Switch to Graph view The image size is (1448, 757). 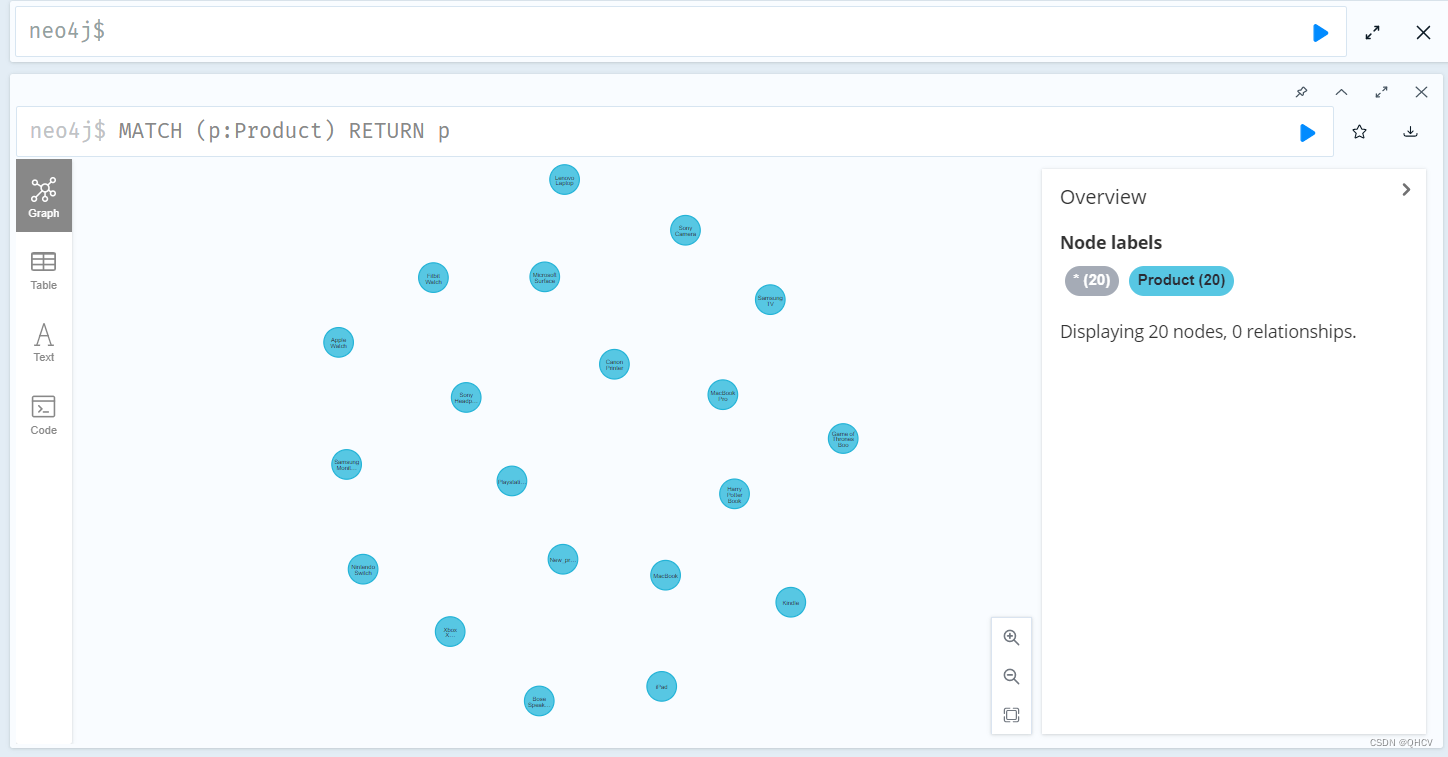click(44, 196)
